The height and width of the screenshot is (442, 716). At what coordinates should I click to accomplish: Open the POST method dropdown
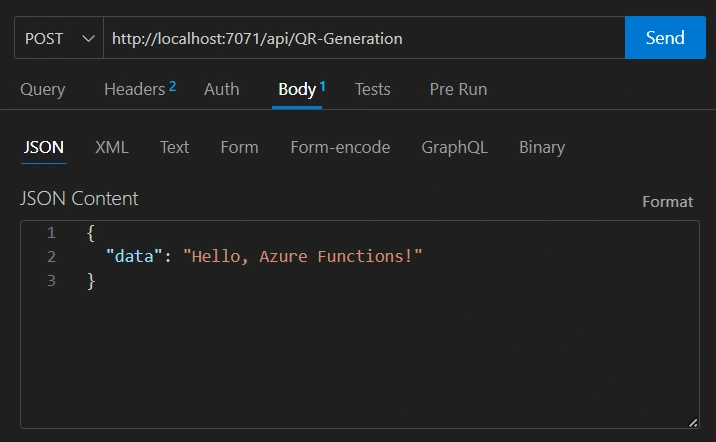click(59, 38)
